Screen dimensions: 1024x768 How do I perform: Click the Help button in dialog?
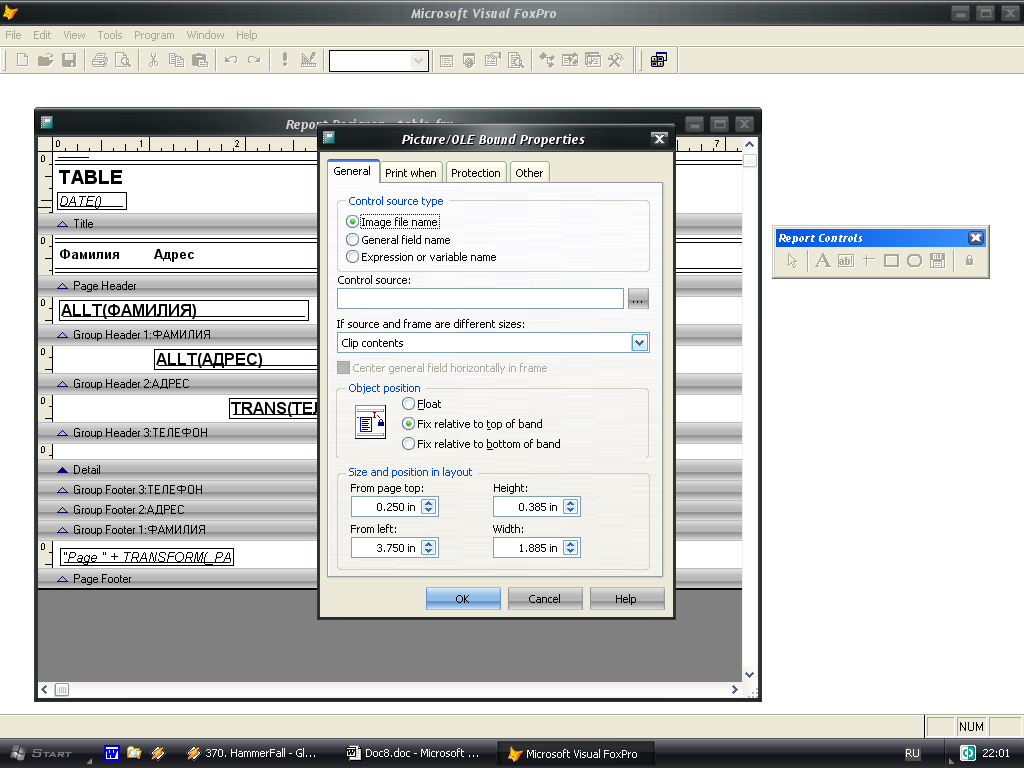[626, 599]
